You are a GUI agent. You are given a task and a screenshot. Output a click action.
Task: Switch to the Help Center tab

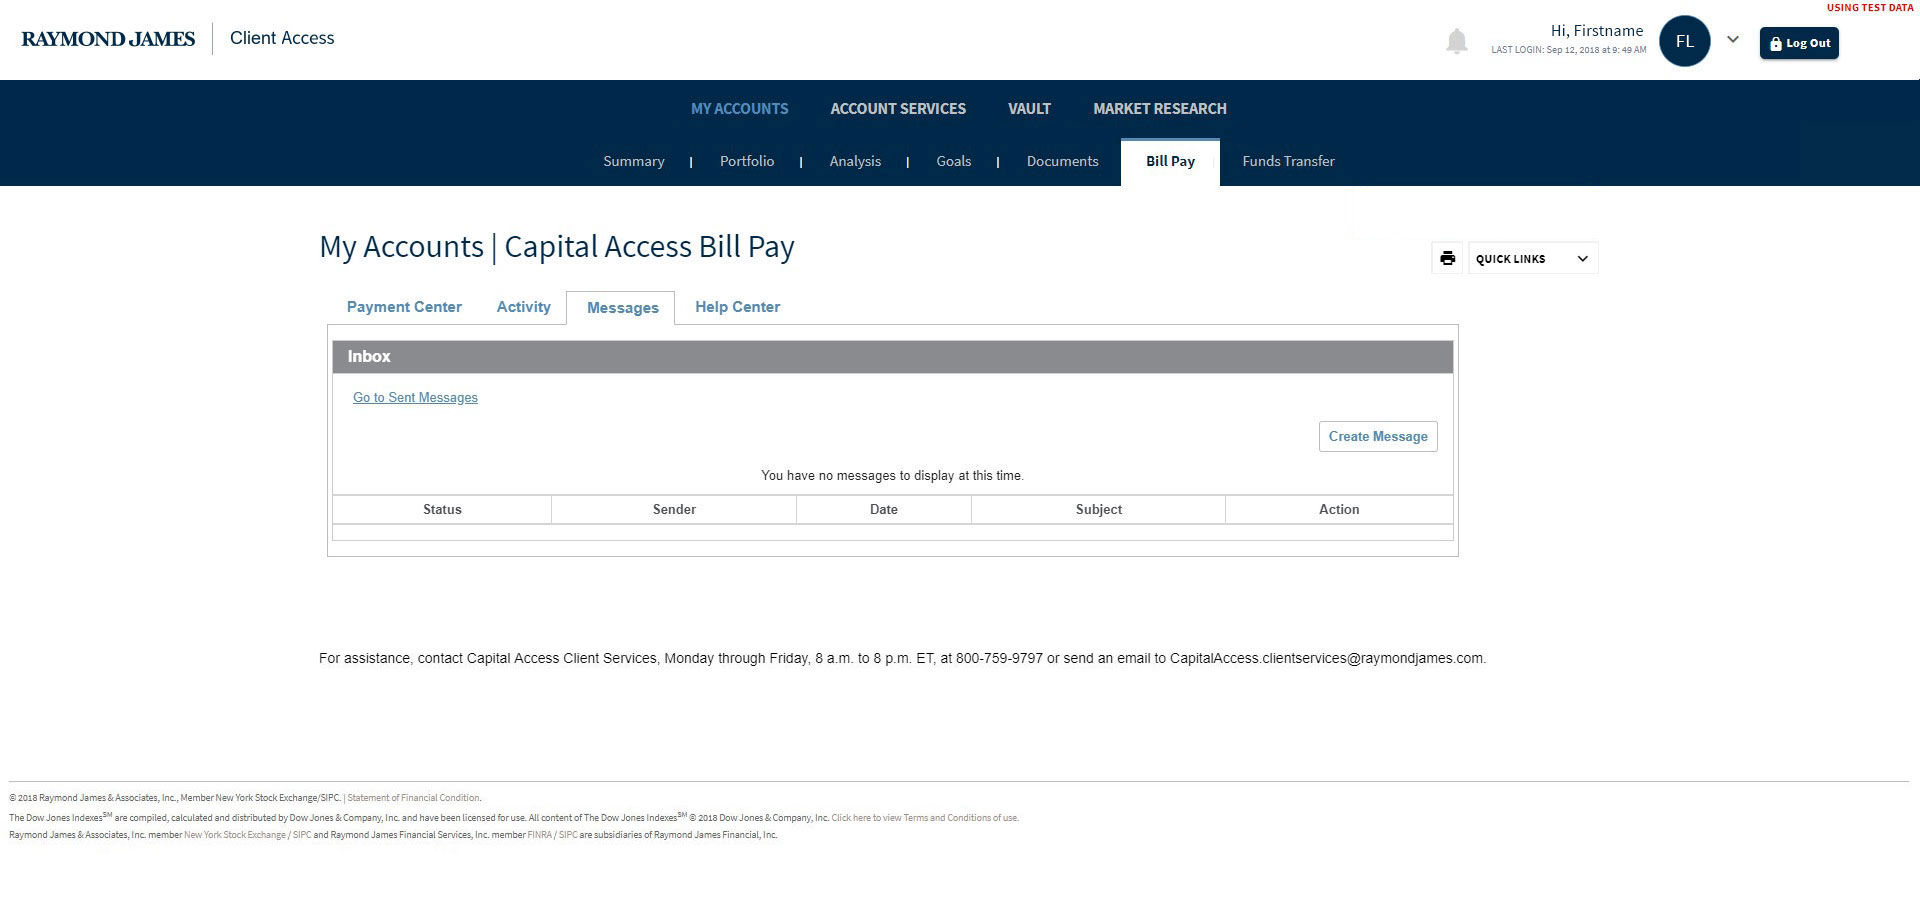pyautogui.click(x=737, y=307)
